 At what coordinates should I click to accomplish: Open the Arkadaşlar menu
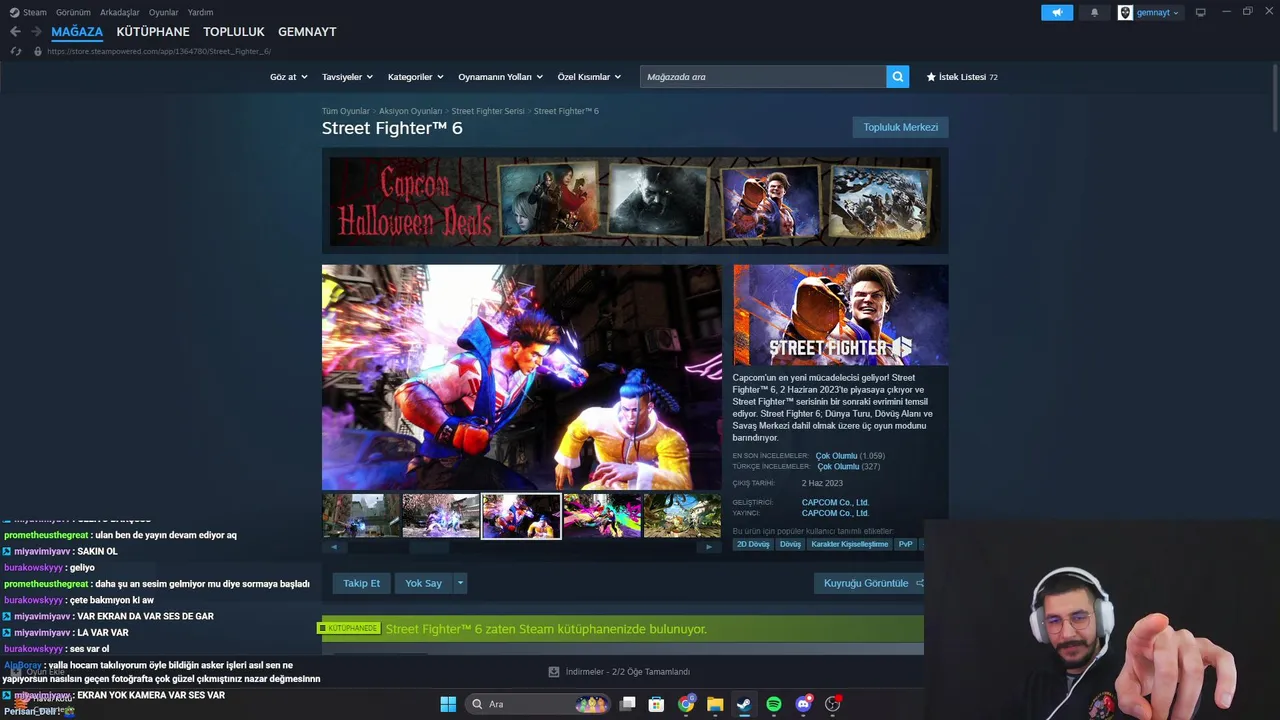coord(120,13)
